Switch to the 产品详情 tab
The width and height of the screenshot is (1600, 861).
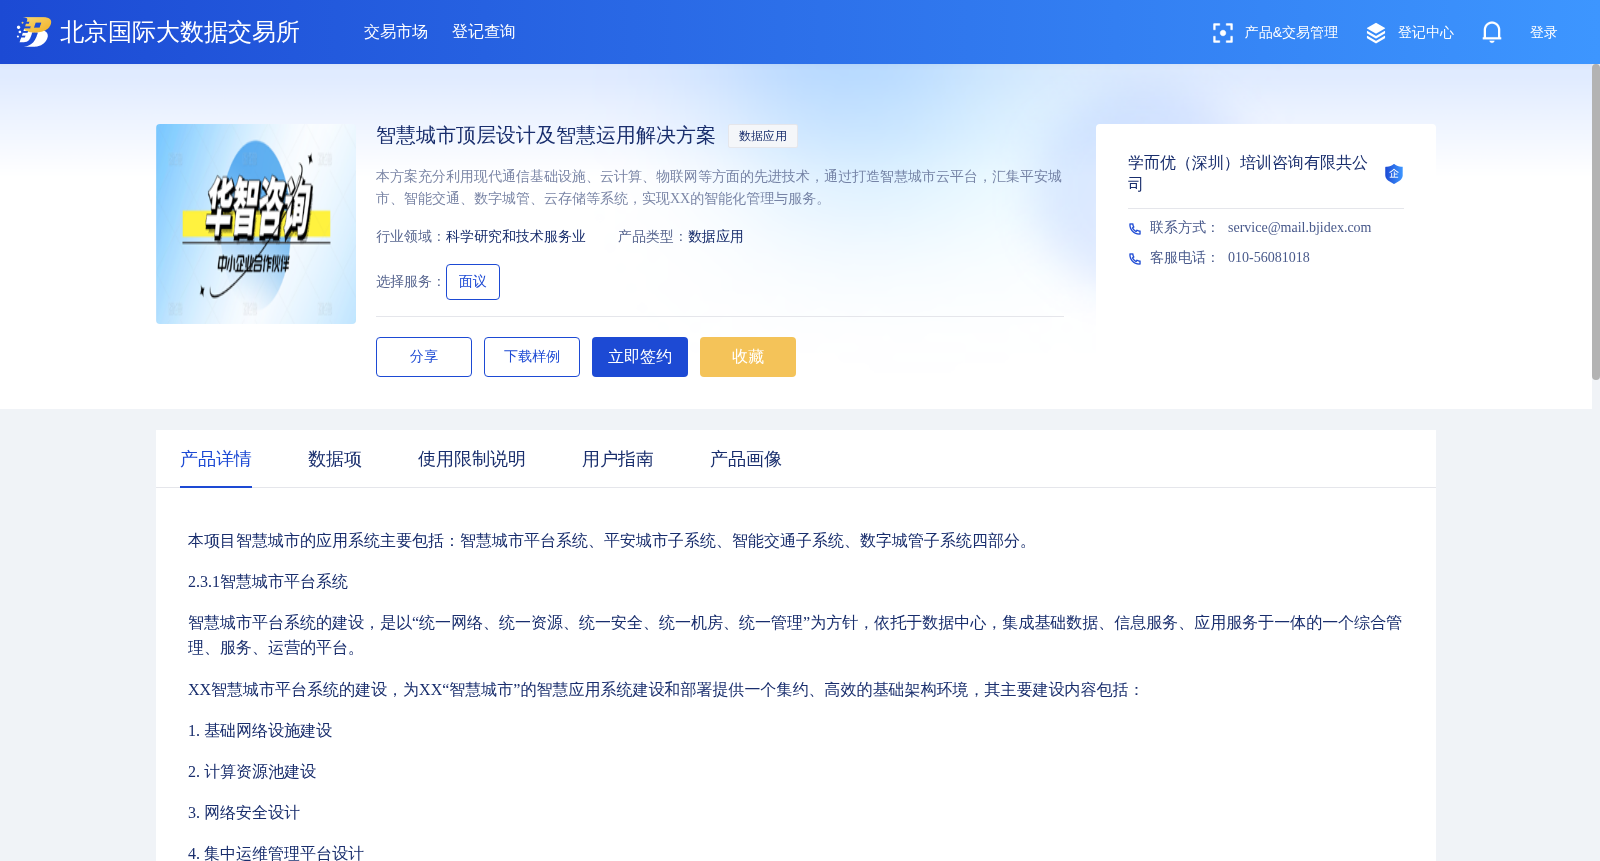coord(216,459)
